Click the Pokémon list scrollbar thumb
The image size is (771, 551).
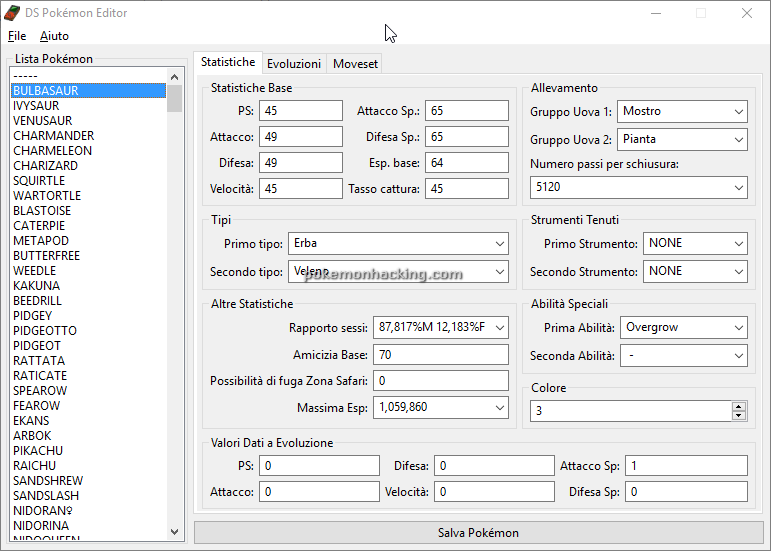174,99
